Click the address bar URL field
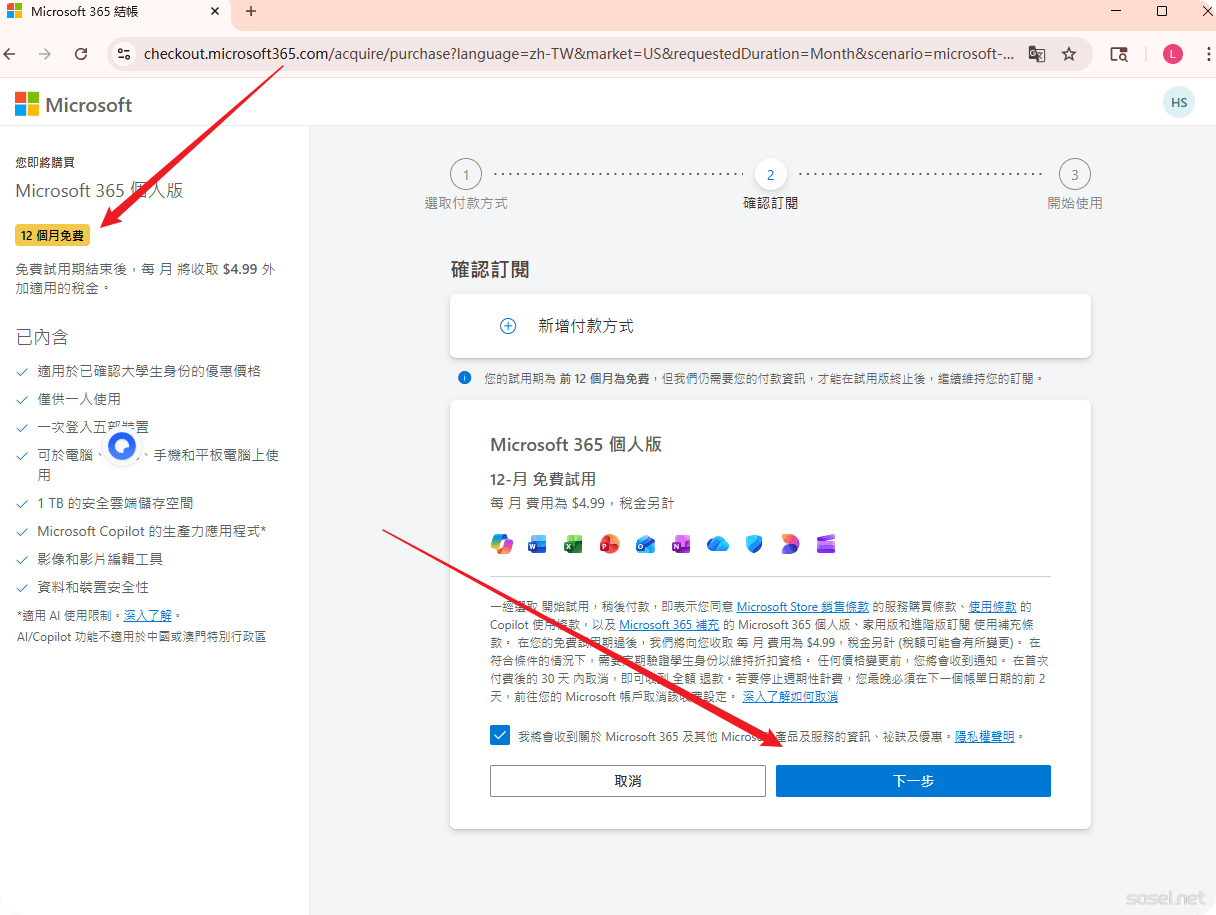Viewport: 1216px width, 915px height. [578, 54]
